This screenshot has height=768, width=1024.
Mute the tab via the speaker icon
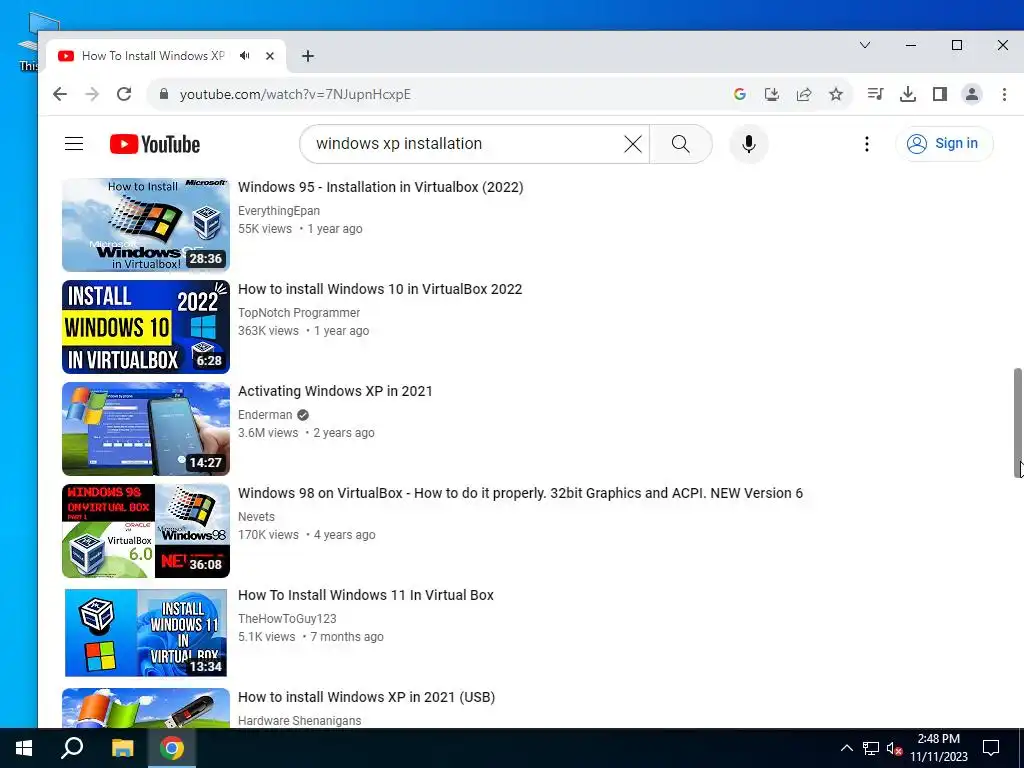(244, 56)
